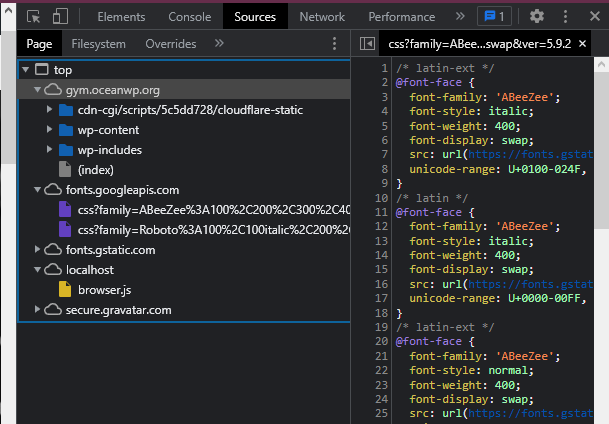Switch to the Overrides tab

tap(171, 44)
